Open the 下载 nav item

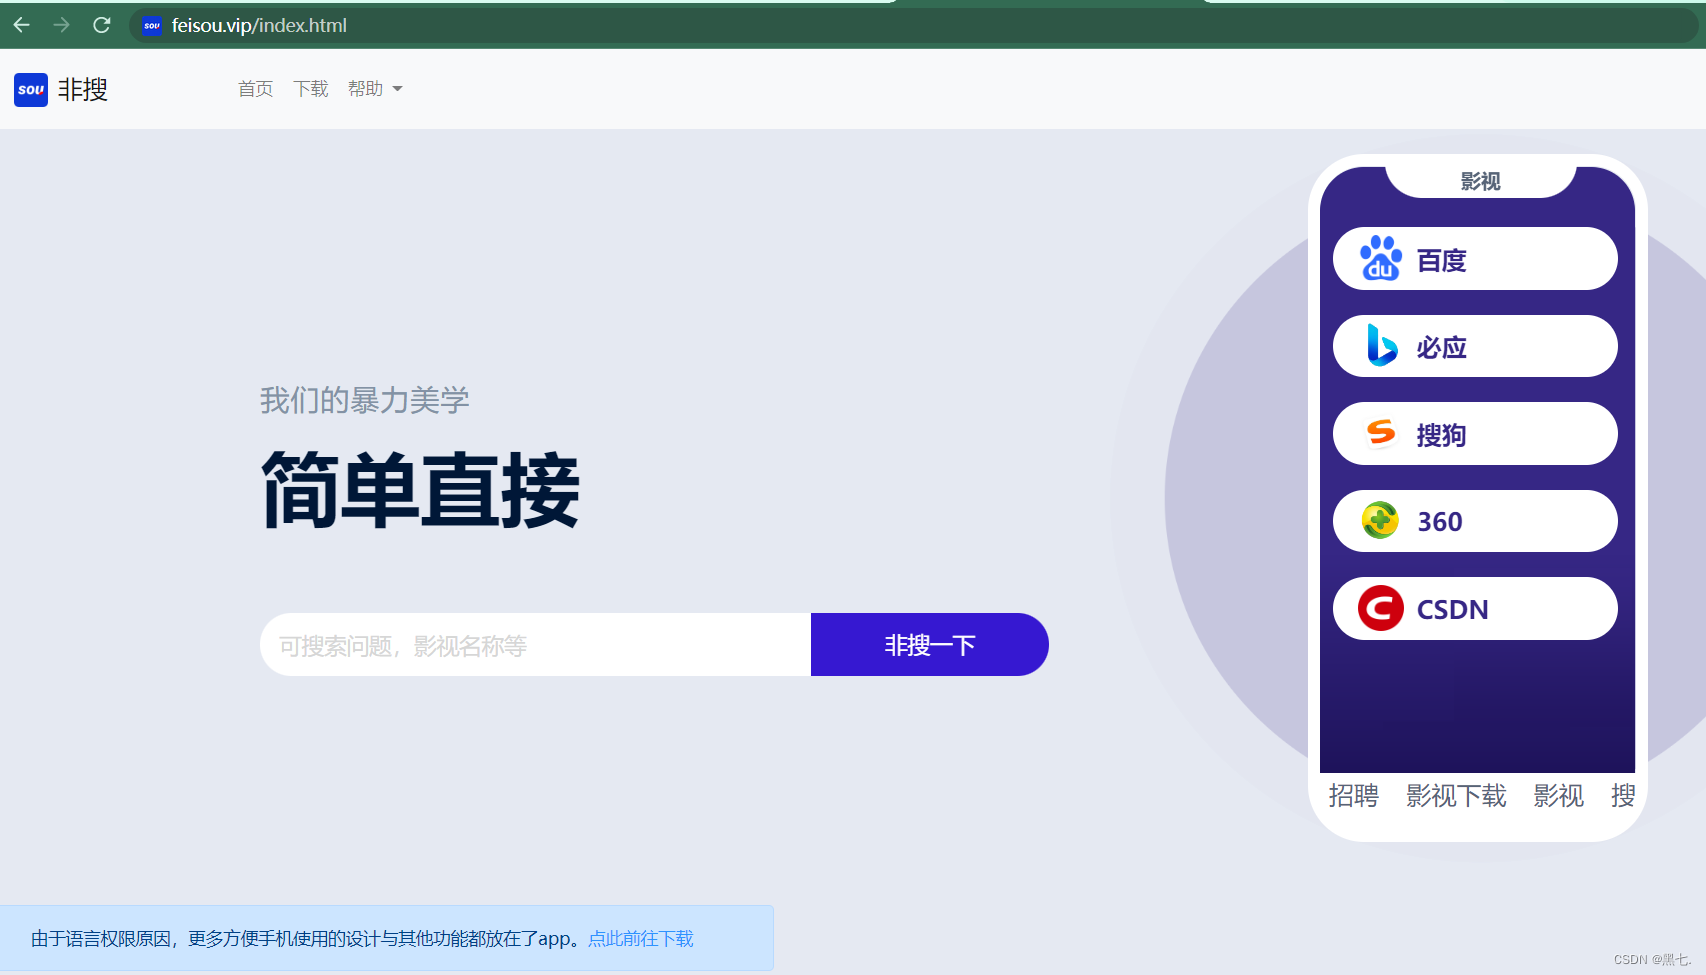(x=310, y=89)
